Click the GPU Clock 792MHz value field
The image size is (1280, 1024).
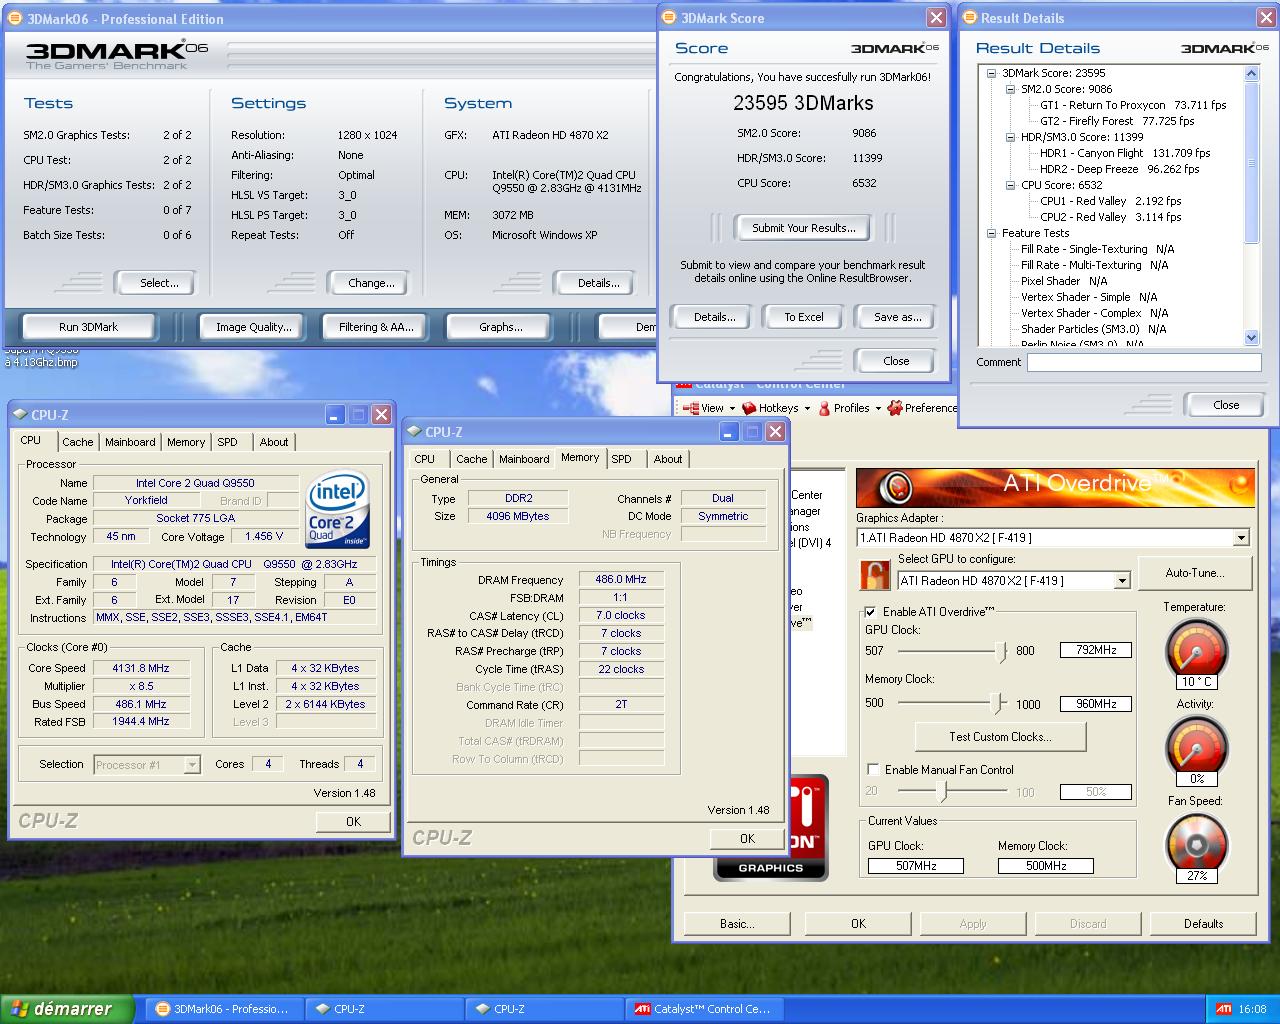click(1096, 650)
